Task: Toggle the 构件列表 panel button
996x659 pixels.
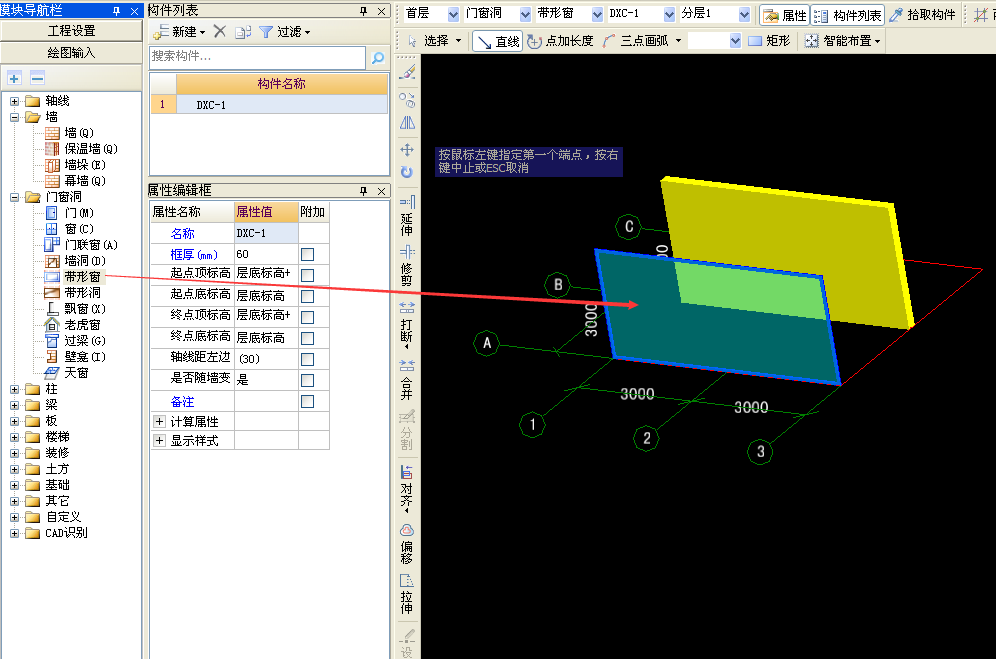Action: [x=848, y=15]
